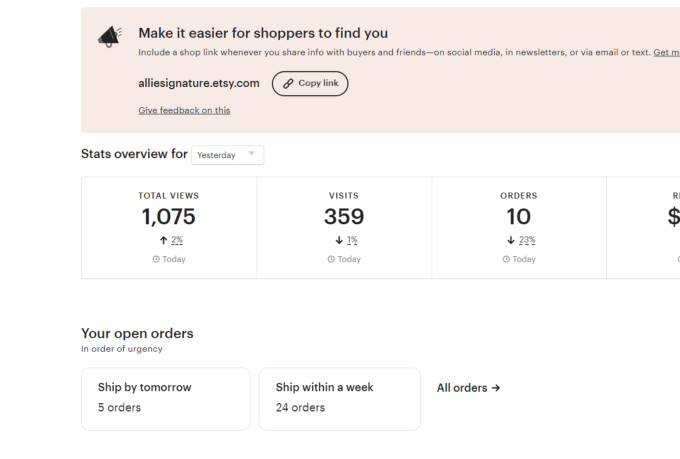The image size is (680, 459).
Task: Open the Ship by tomorrow orders card
Action: (165, 398)
